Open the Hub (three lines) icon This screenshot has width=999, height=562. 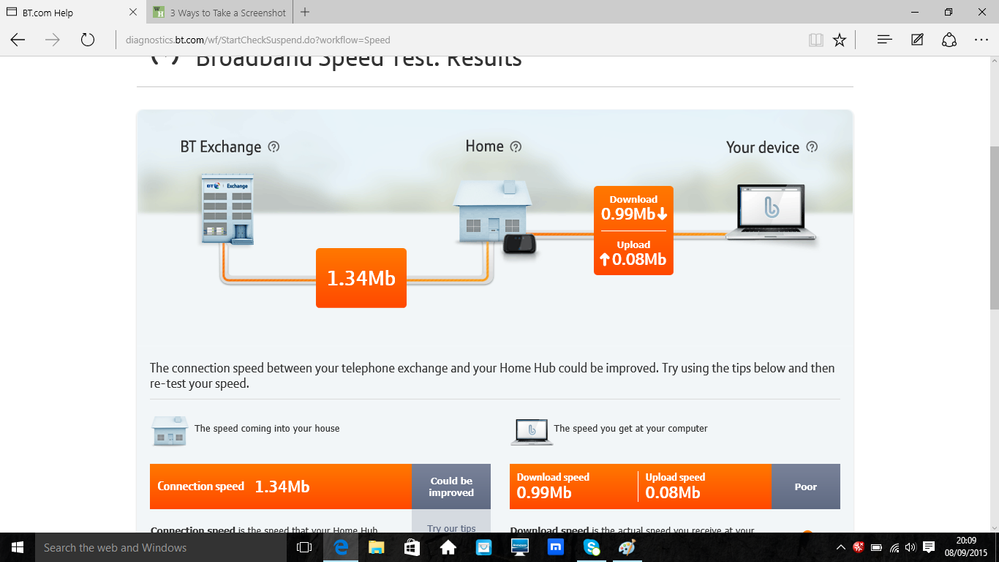pyautogui.click(x=884, y=40)
